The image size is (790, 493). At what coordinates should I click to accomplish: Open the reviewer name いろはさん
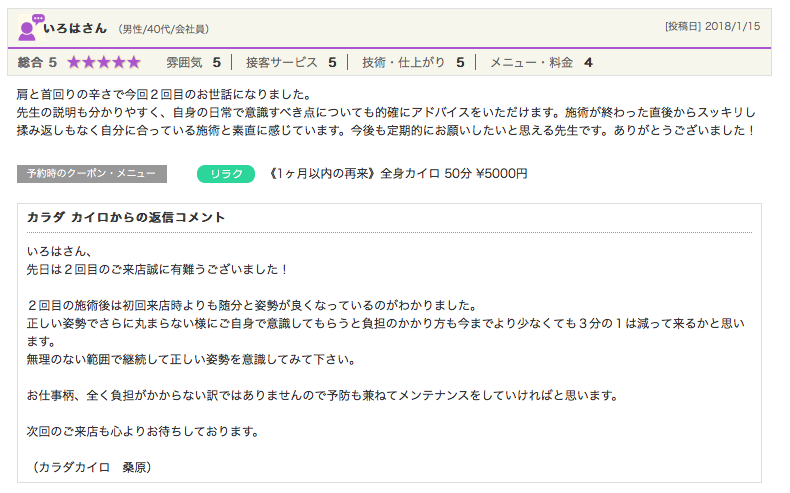point(75,28)
